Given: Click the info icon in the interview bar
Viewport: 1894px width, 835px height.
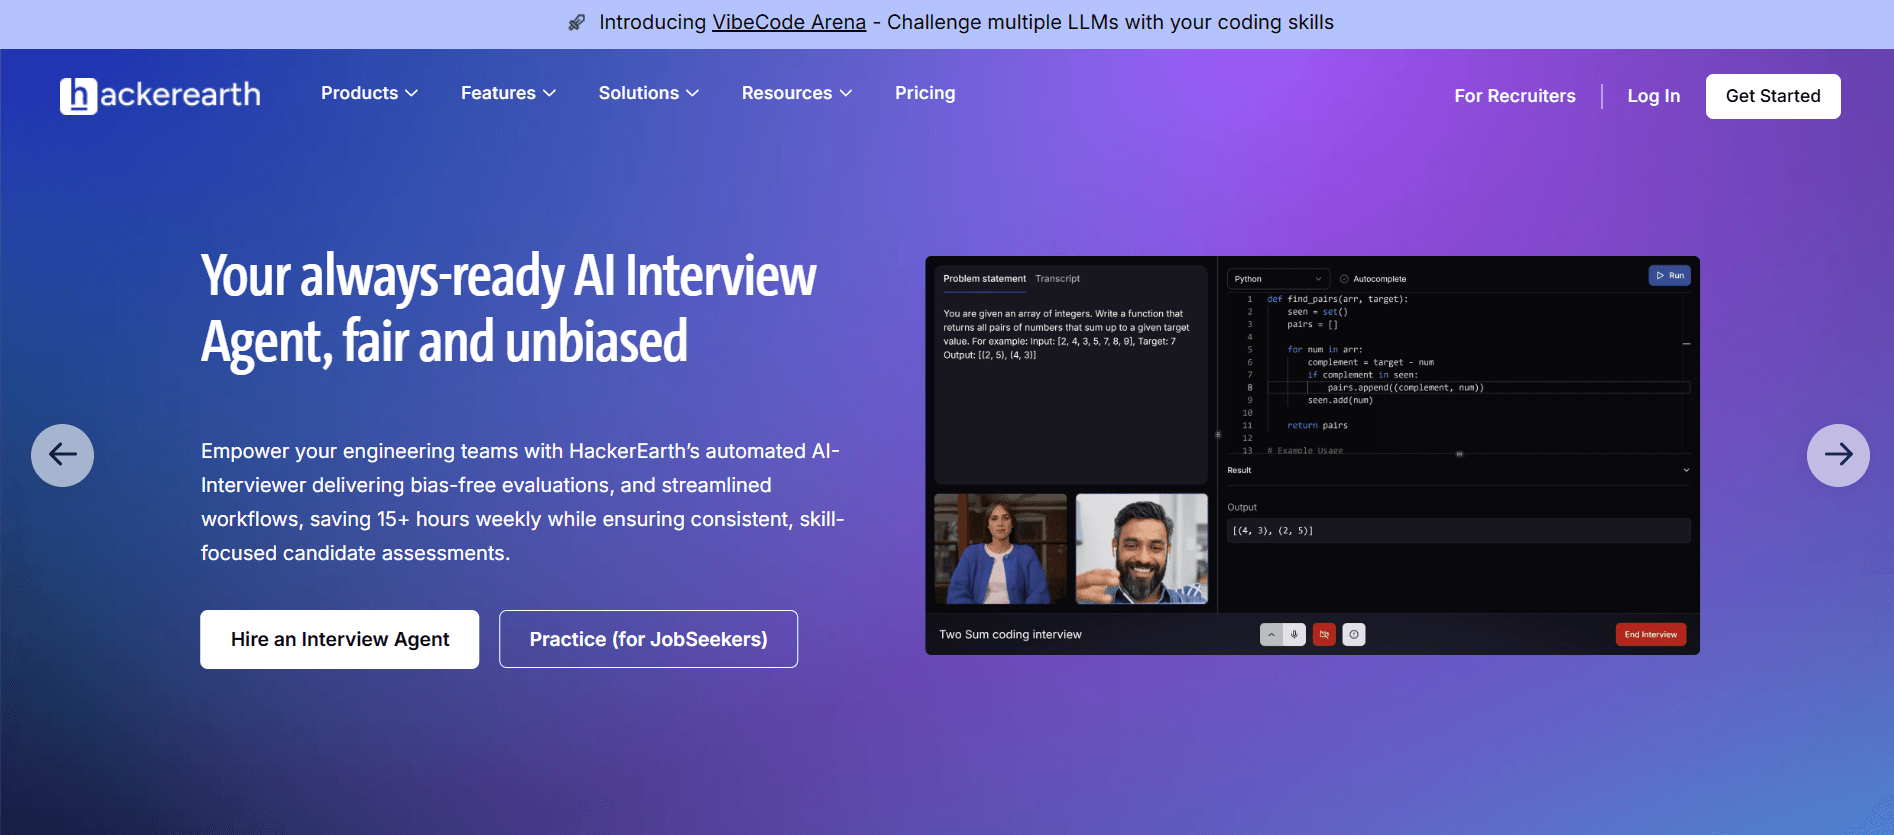Looking at the screenshot, I should coord(1354,634).
